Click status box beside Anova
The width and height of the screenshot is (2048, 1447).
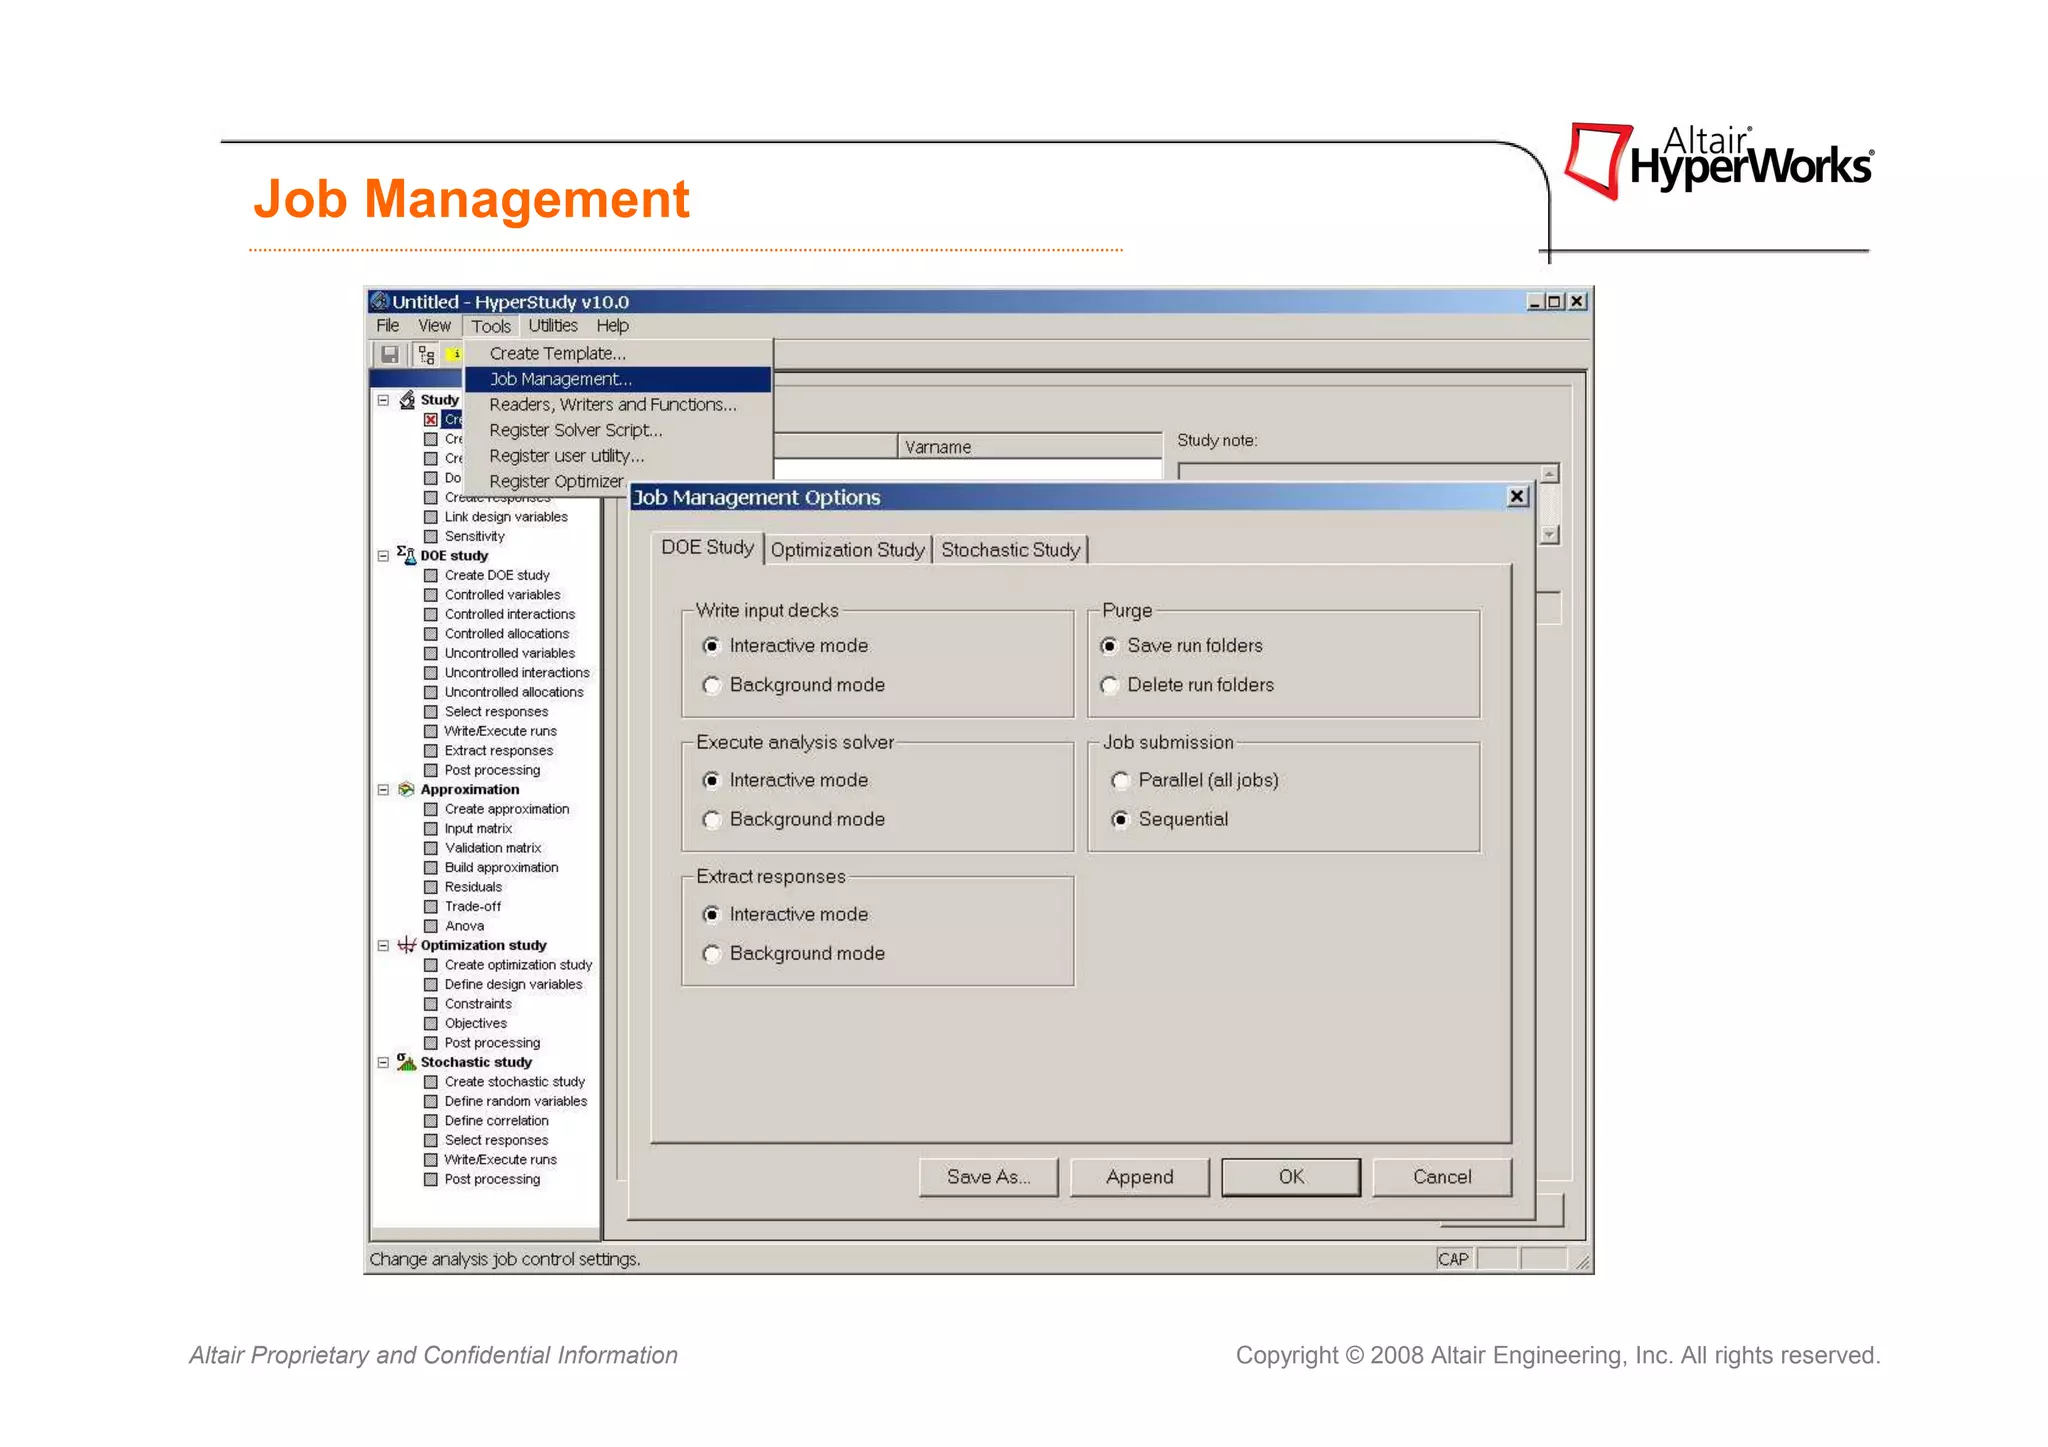click(x=431, y=926)
